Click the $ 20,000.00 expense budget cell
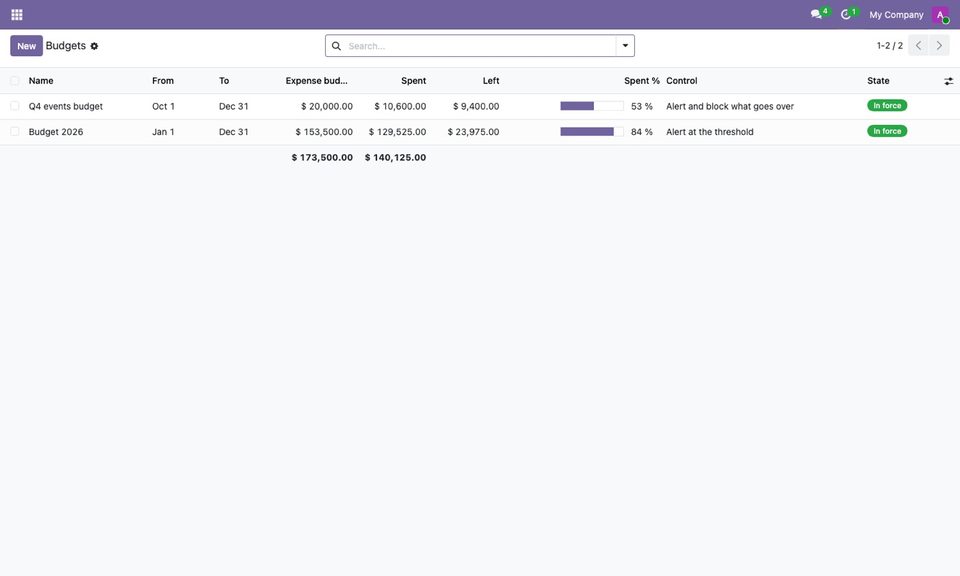This screenshot has width=960, height=576. 327,107
